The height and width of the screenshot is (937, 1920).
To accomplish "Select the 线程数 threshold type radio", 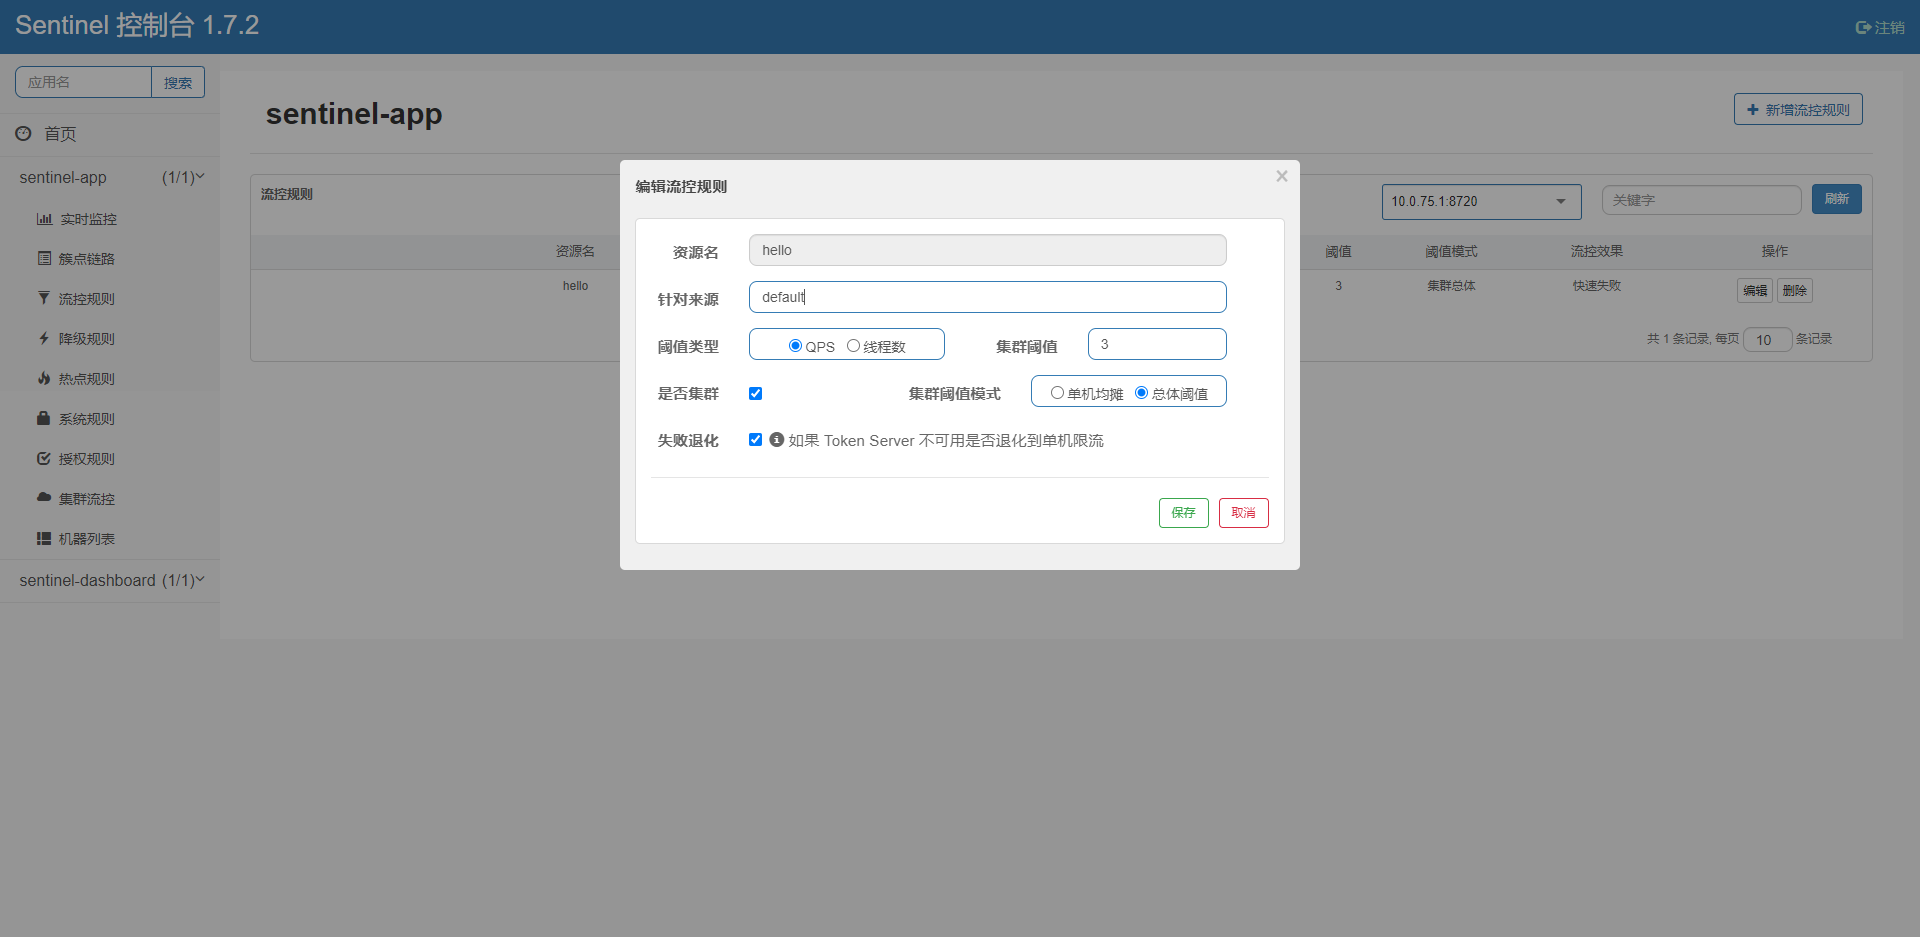I will [853, 346].
